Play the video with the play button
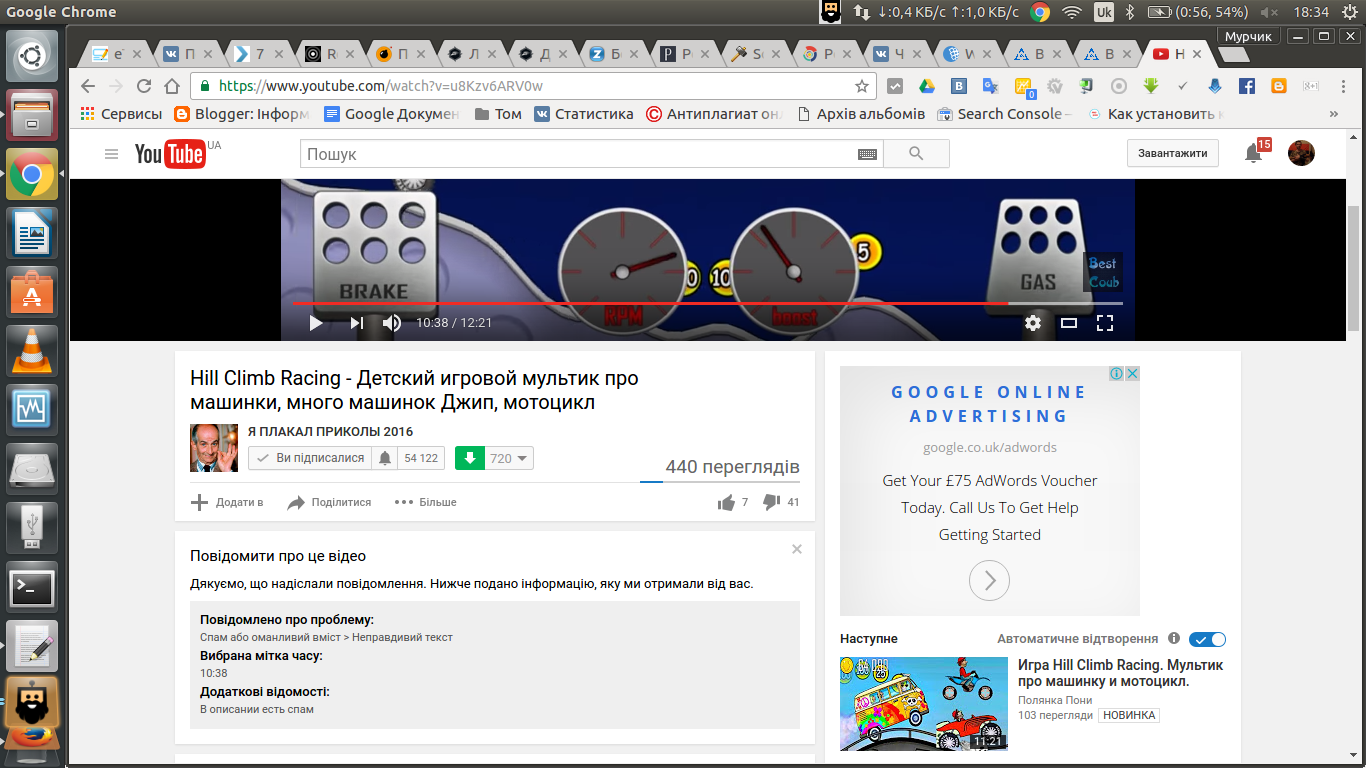Screen dimensions: 1366x768 (x=316, y=323)
